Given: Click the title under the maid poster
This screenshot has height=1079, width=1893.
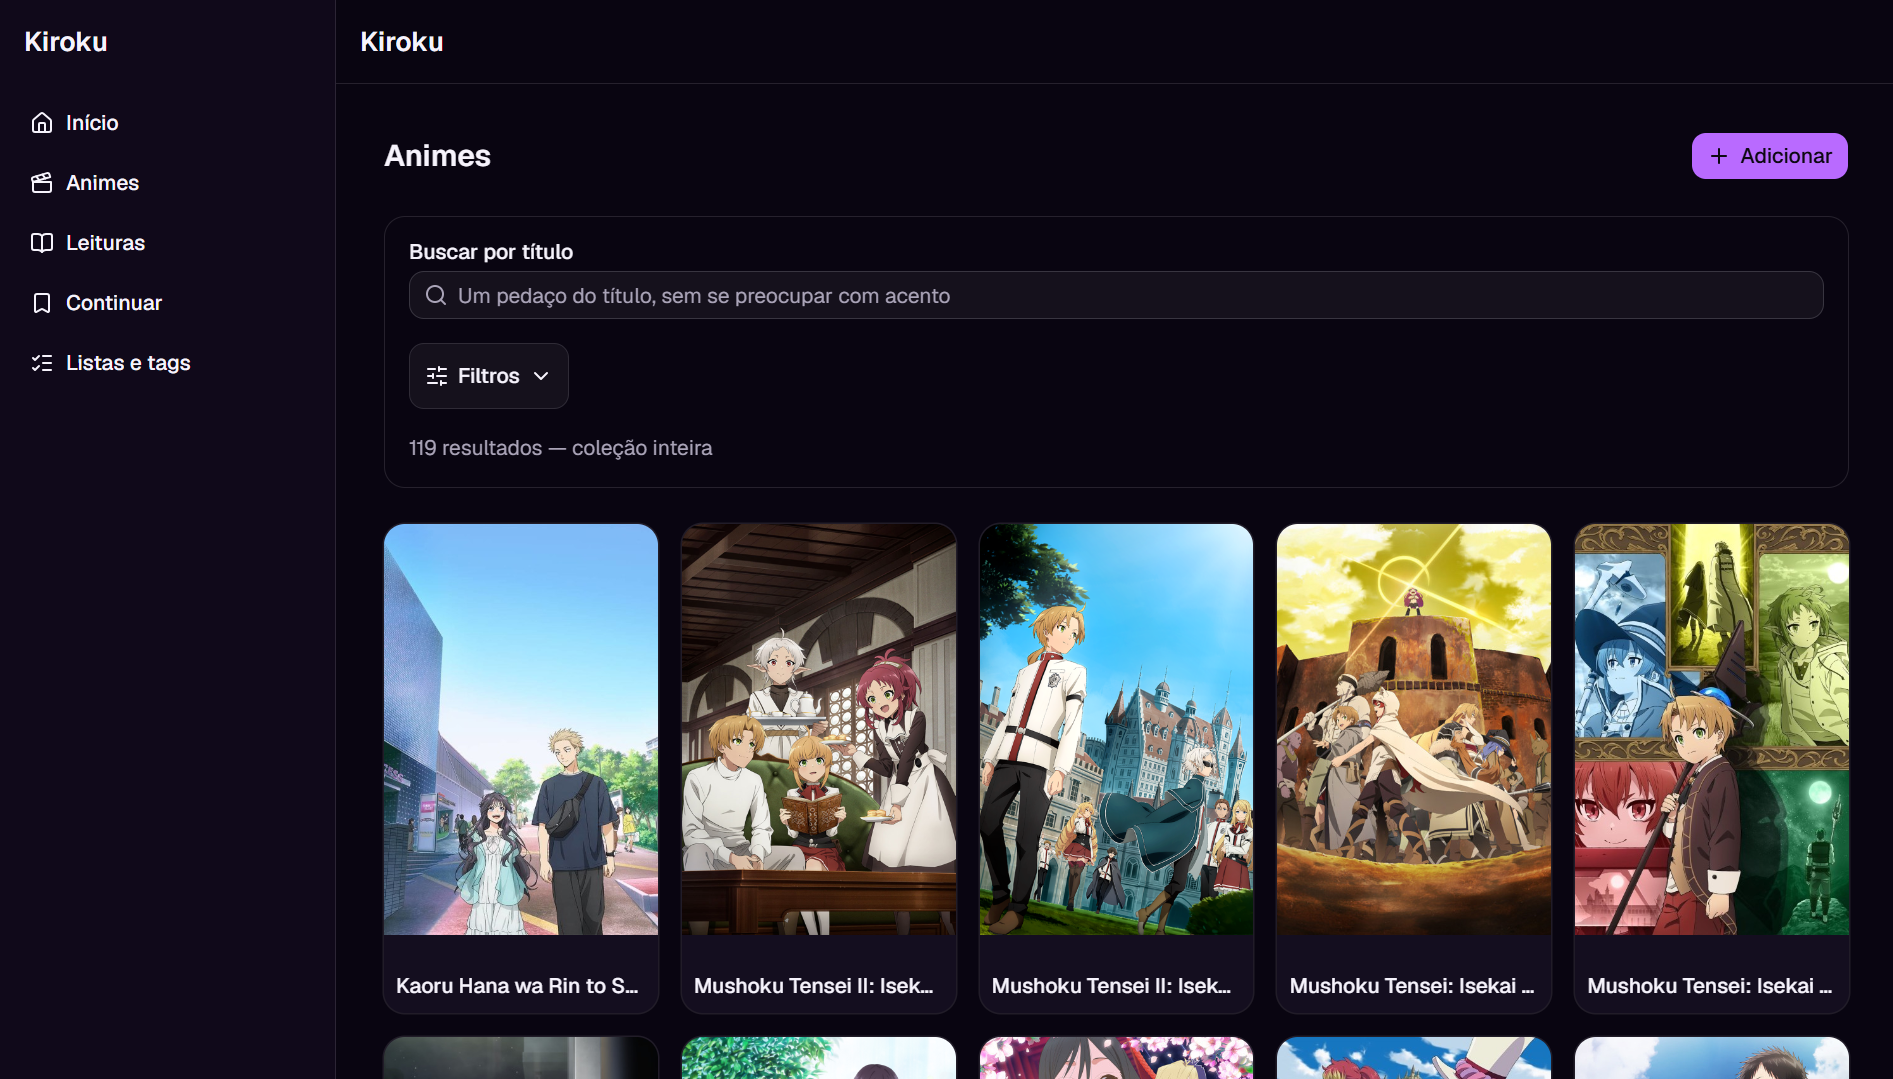Looking at the screenshot, I should (x=814, y=986).
